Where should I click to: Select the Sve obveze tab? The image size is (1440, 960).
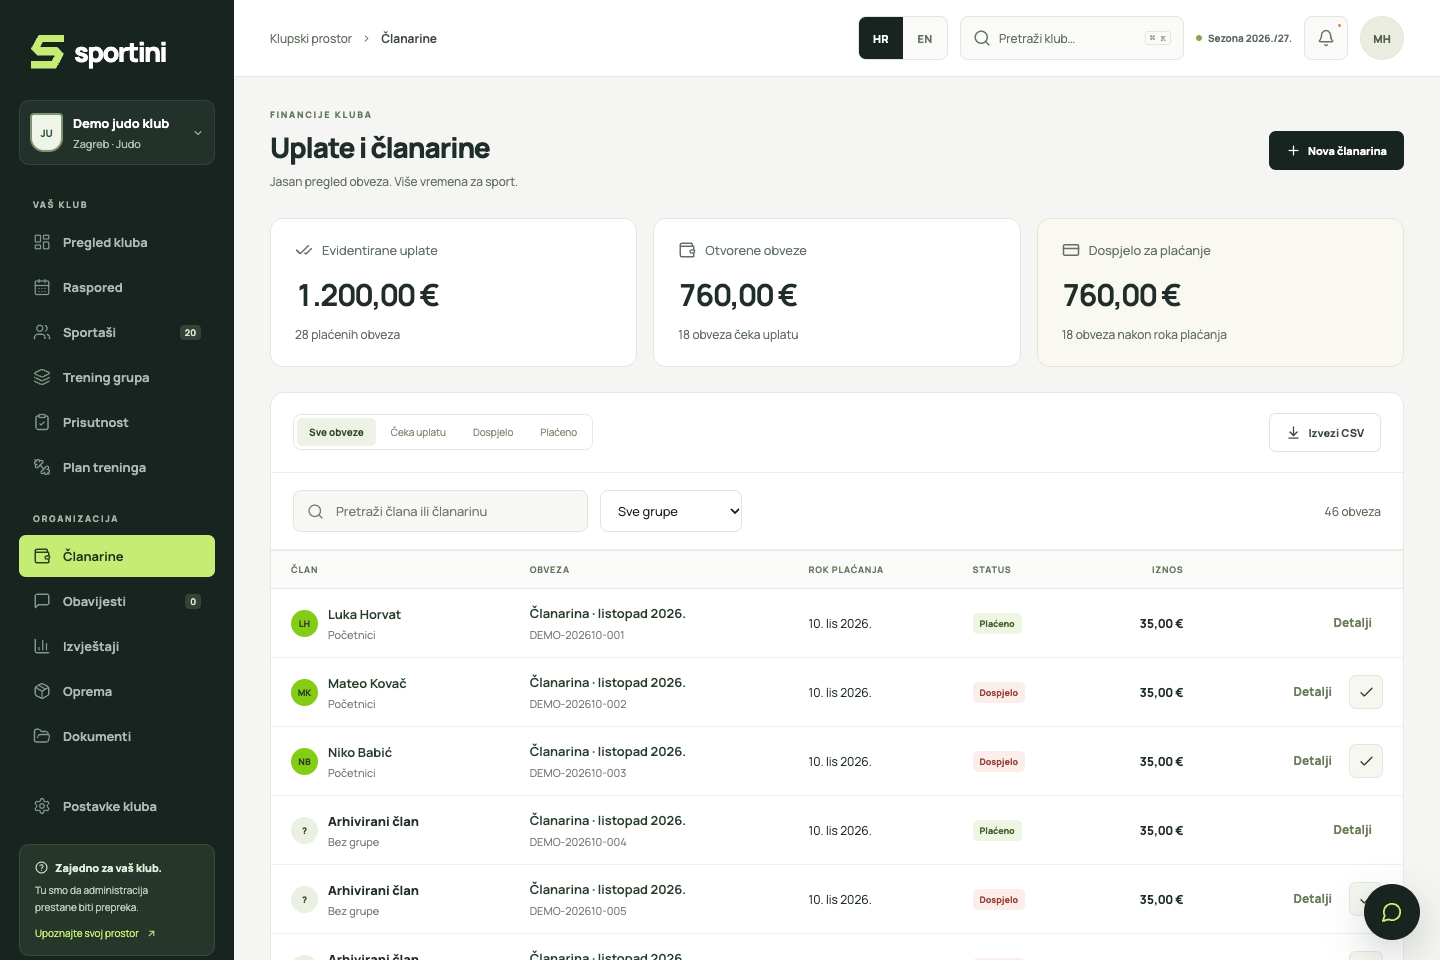[x=336, y=432]
